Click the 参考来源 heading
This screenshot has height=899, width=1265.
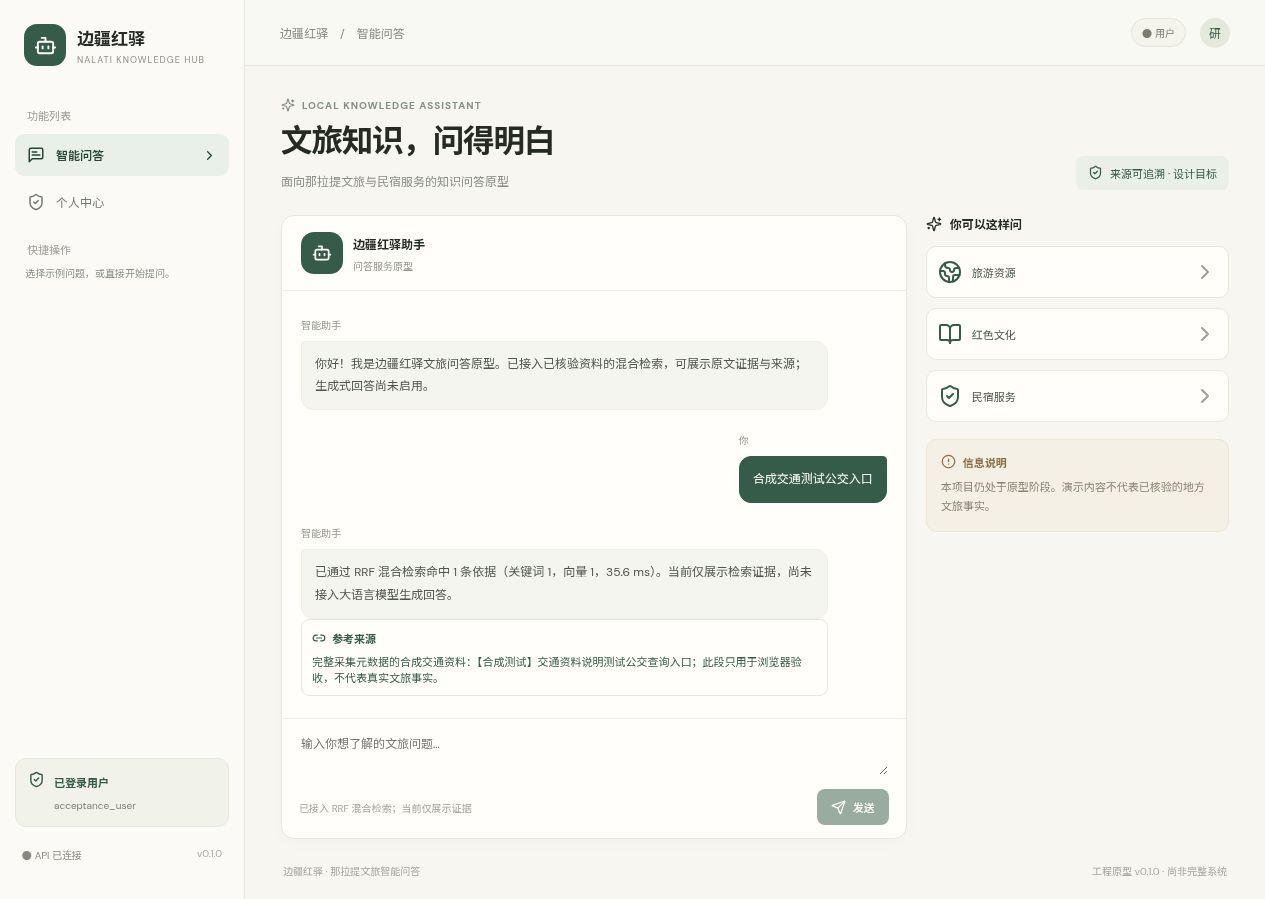pos(354,638)
